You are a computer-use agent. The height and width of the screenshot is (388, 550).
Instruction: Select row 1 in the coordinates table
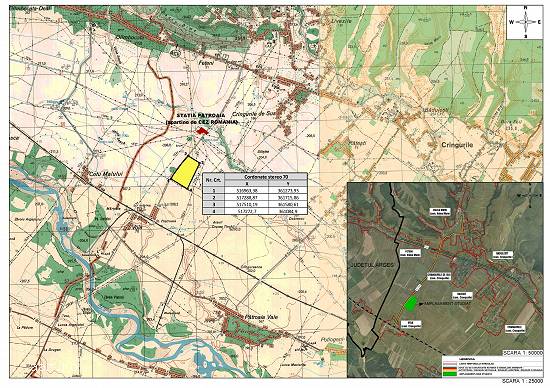(x=255, y=190)
